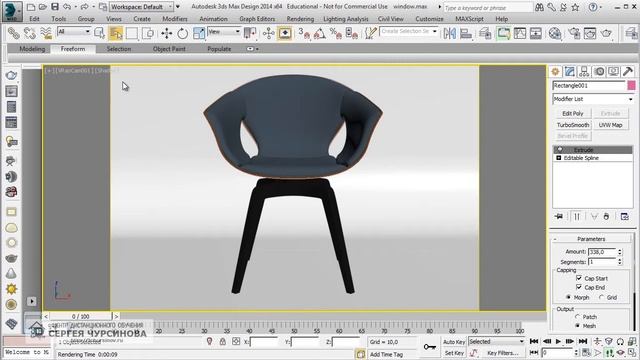Choose the Select by Name tool
Viewport: 640px width, 360px height.
pyautogui.click(x=100, y=33)
